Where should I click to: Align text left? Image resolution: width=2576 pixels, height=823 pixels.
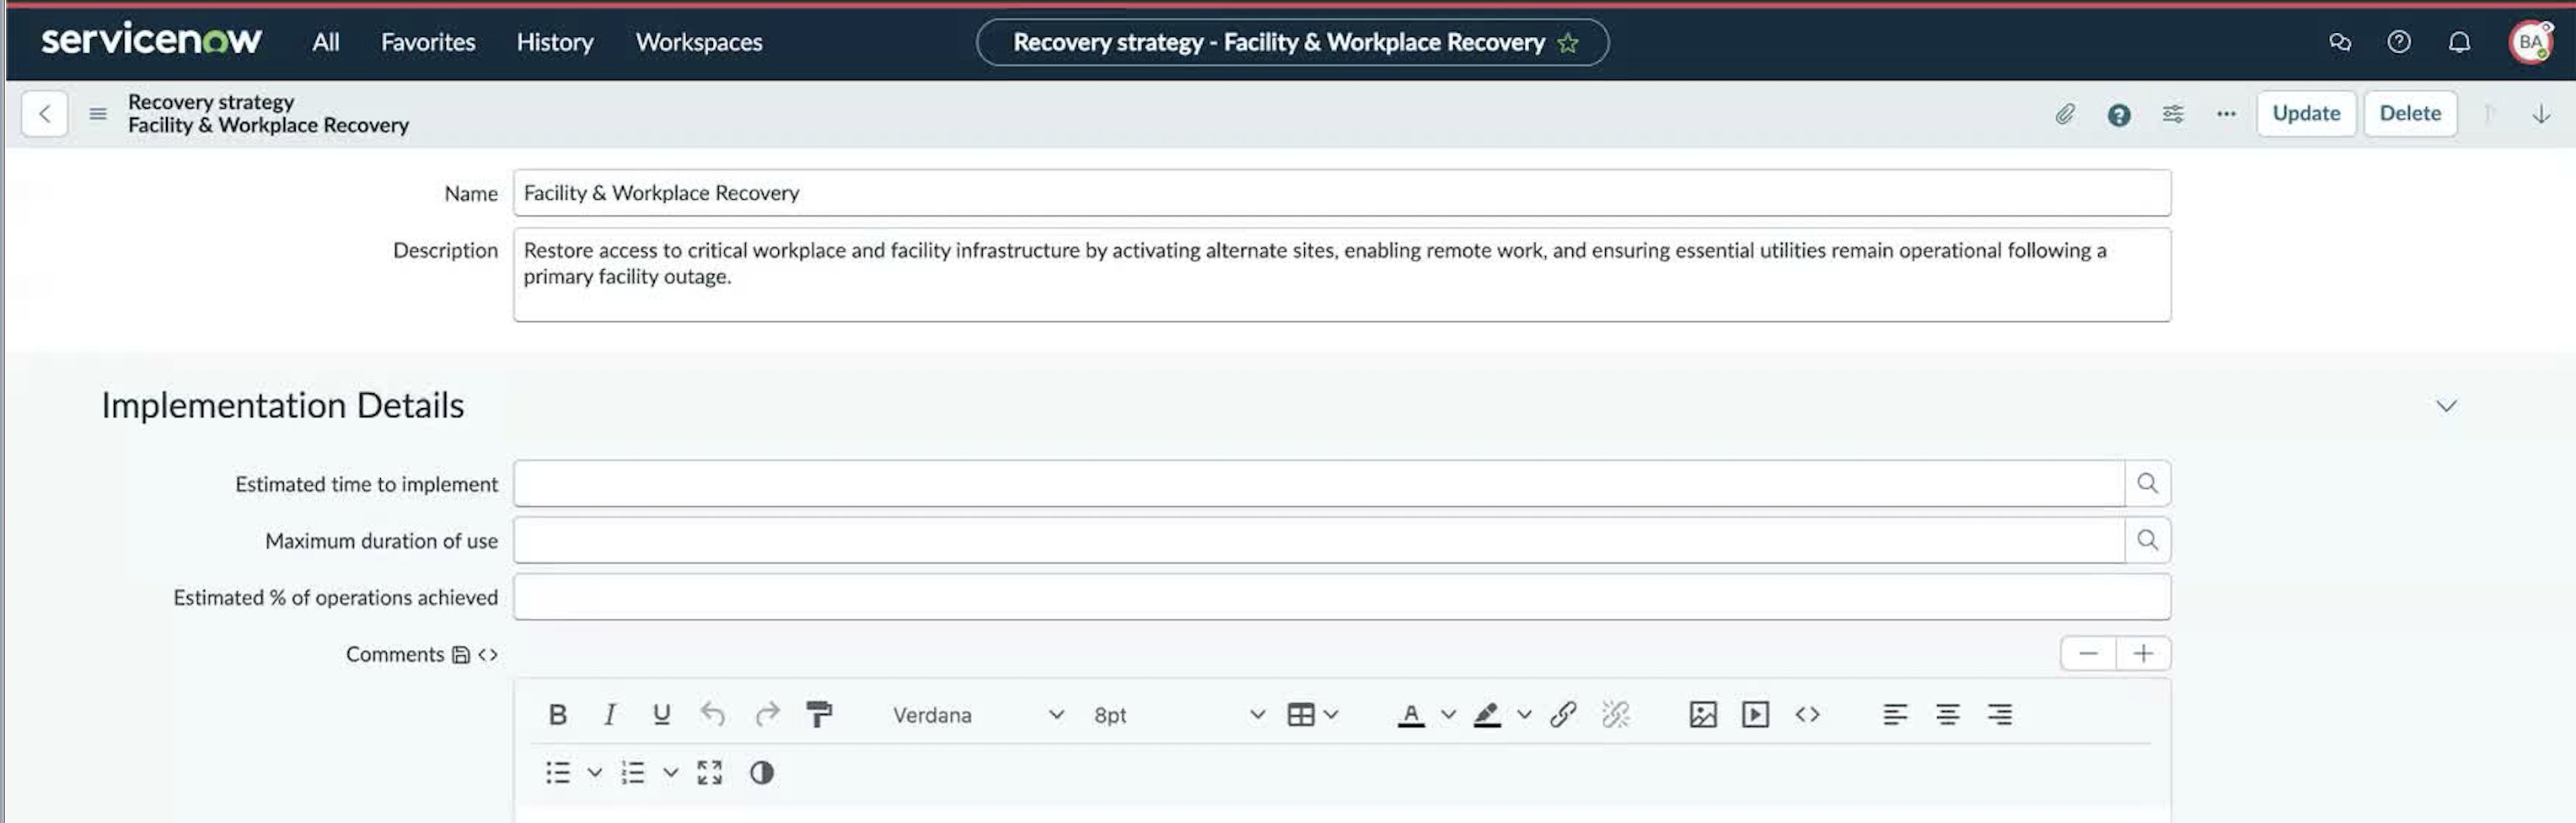pos(1895,715)
